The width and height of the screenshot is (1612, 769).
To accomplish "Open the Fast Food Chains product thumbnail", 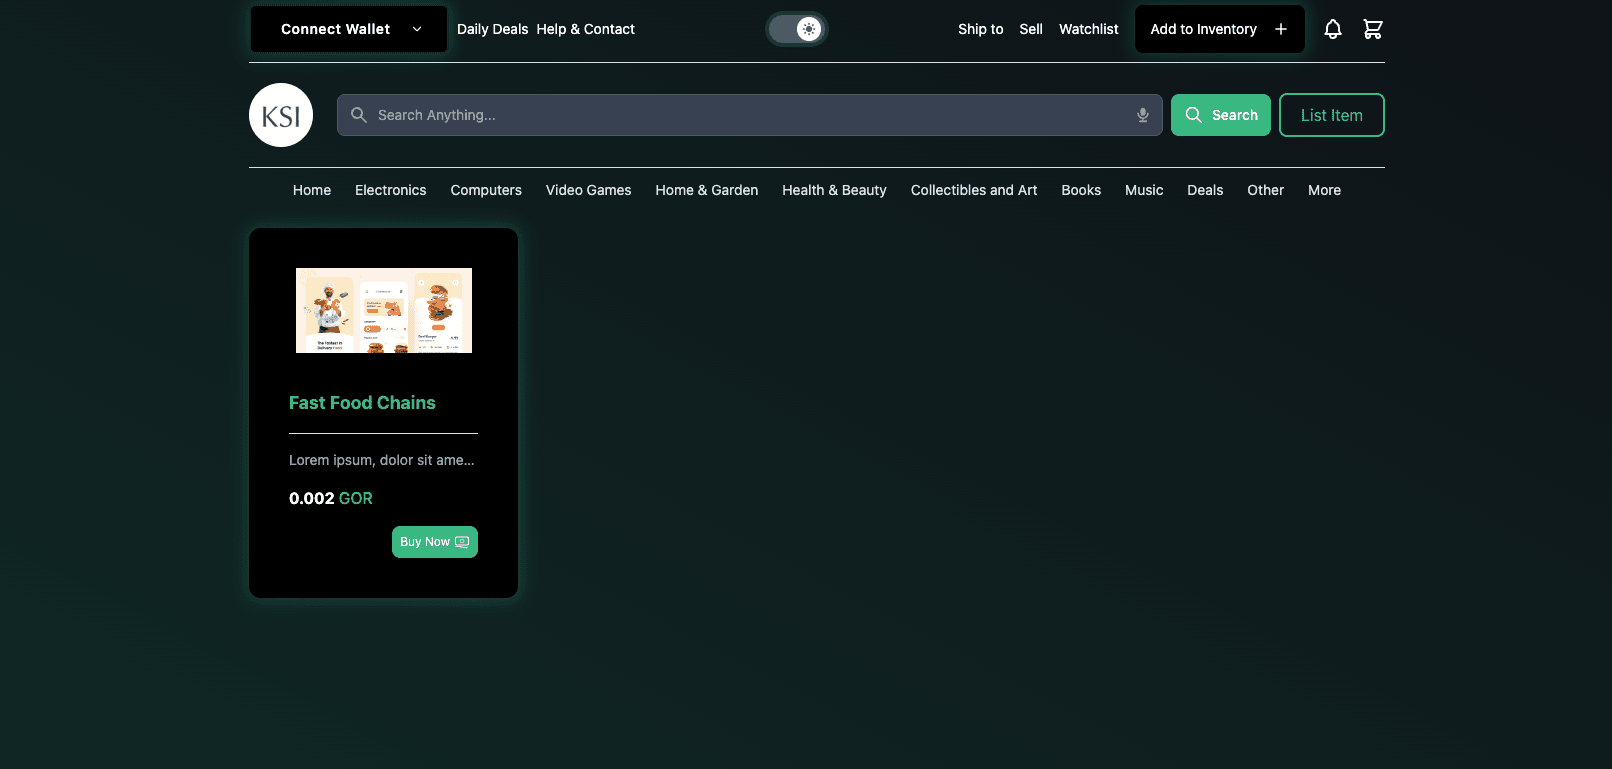I will click(x=384, y=310).
